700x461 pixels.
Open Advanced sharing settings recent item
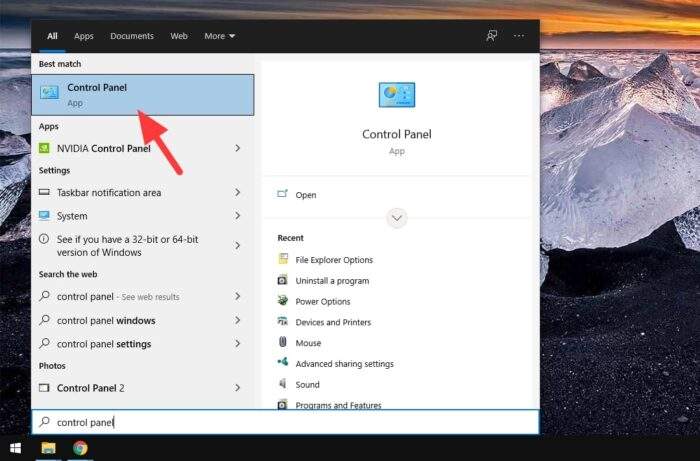coord(345,364)
